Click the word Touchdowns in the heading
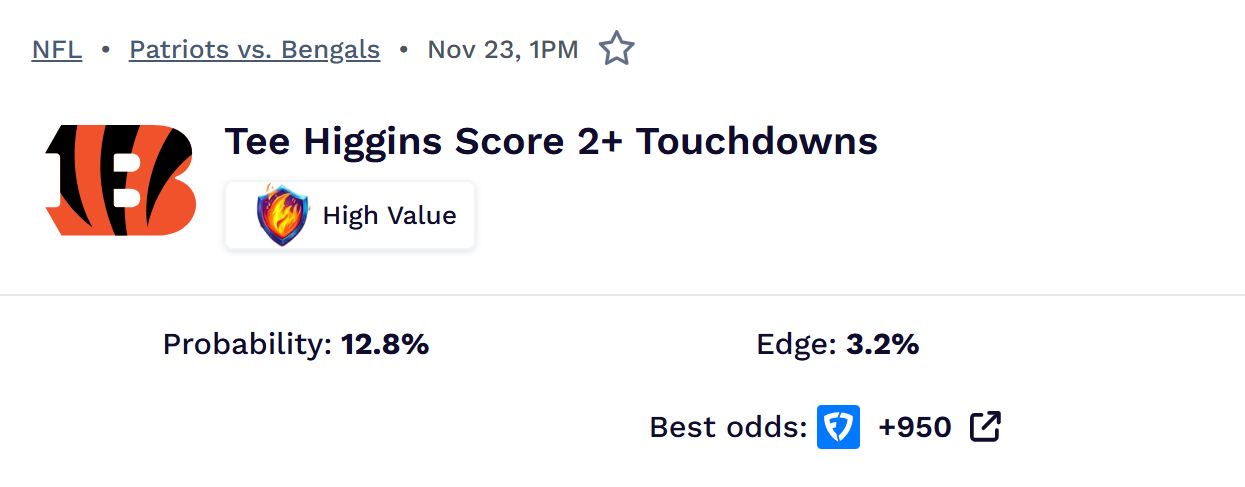 tap(756, 142)
